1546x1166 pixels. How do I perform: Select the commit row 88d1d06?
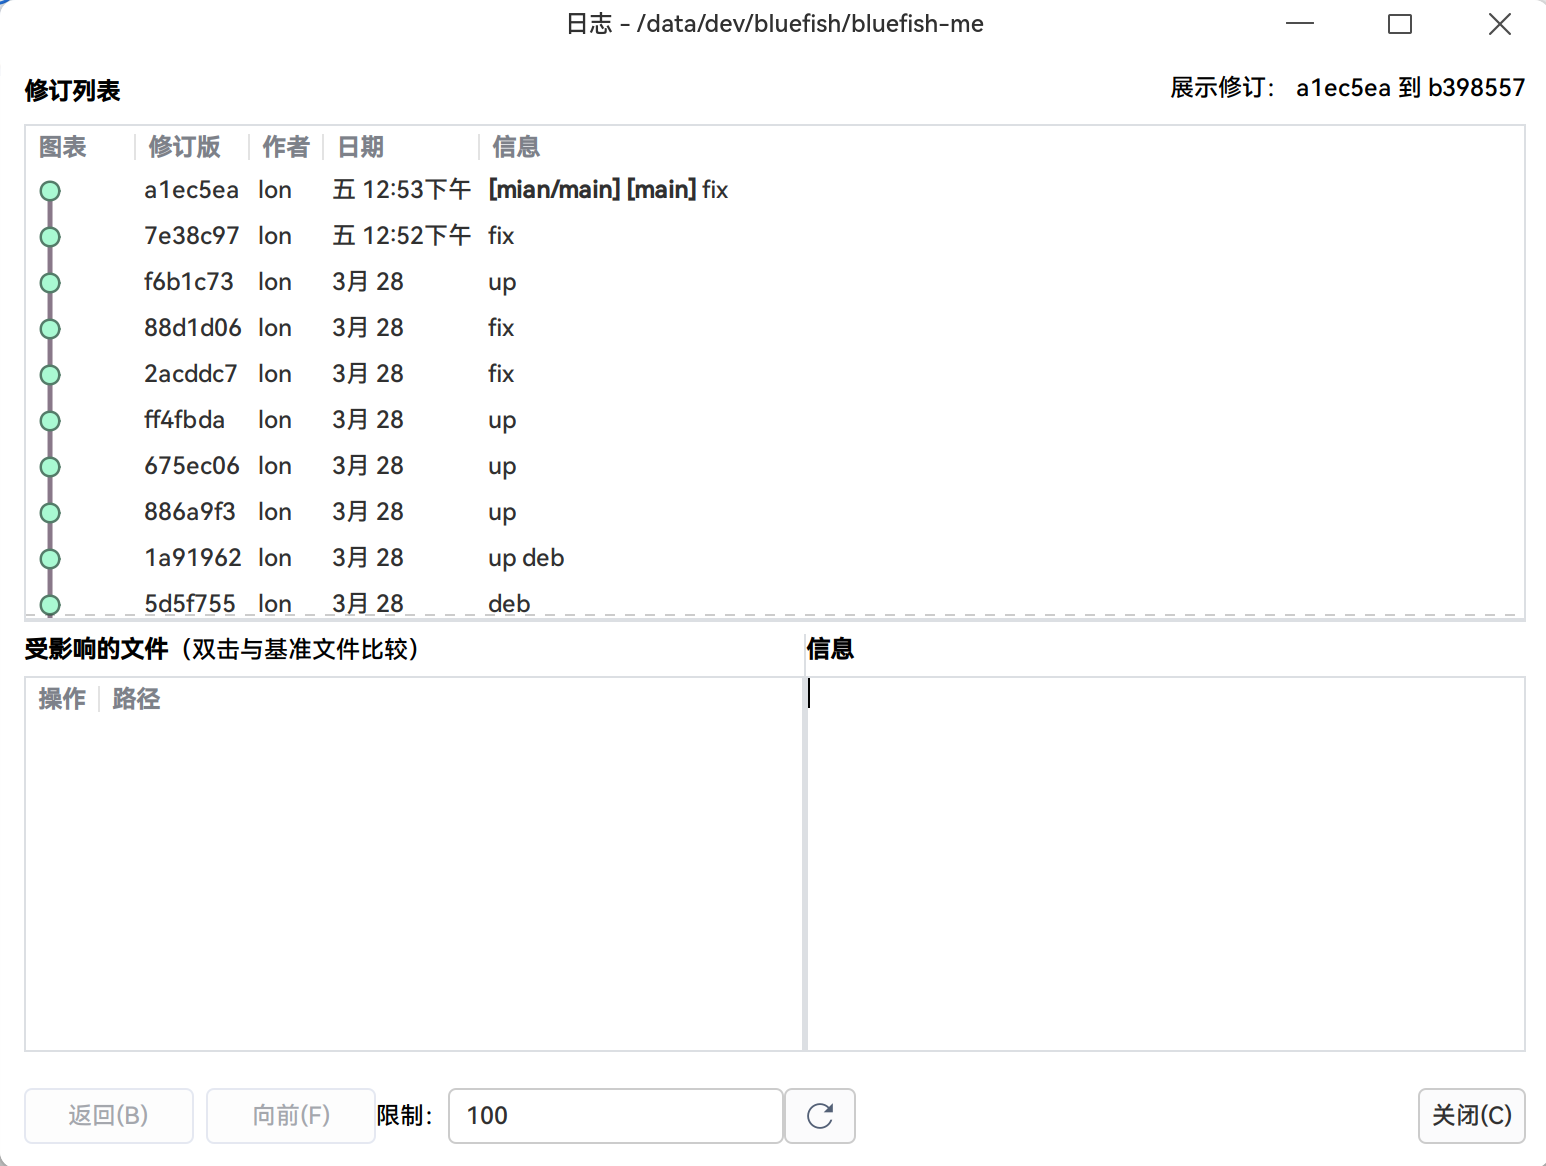[x=400, y=328]
